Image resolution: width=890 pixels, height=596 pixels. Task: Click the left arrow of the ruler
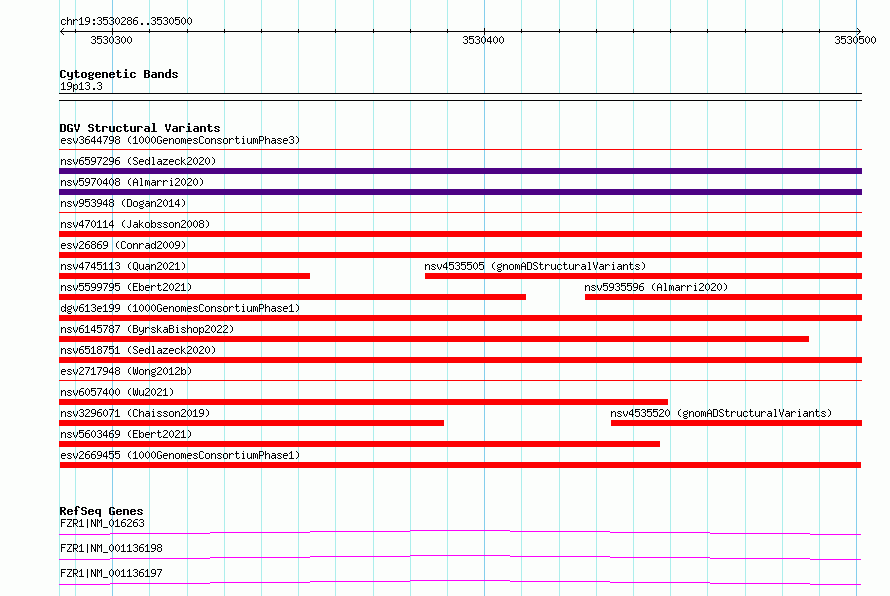click(x=62, y=31)
